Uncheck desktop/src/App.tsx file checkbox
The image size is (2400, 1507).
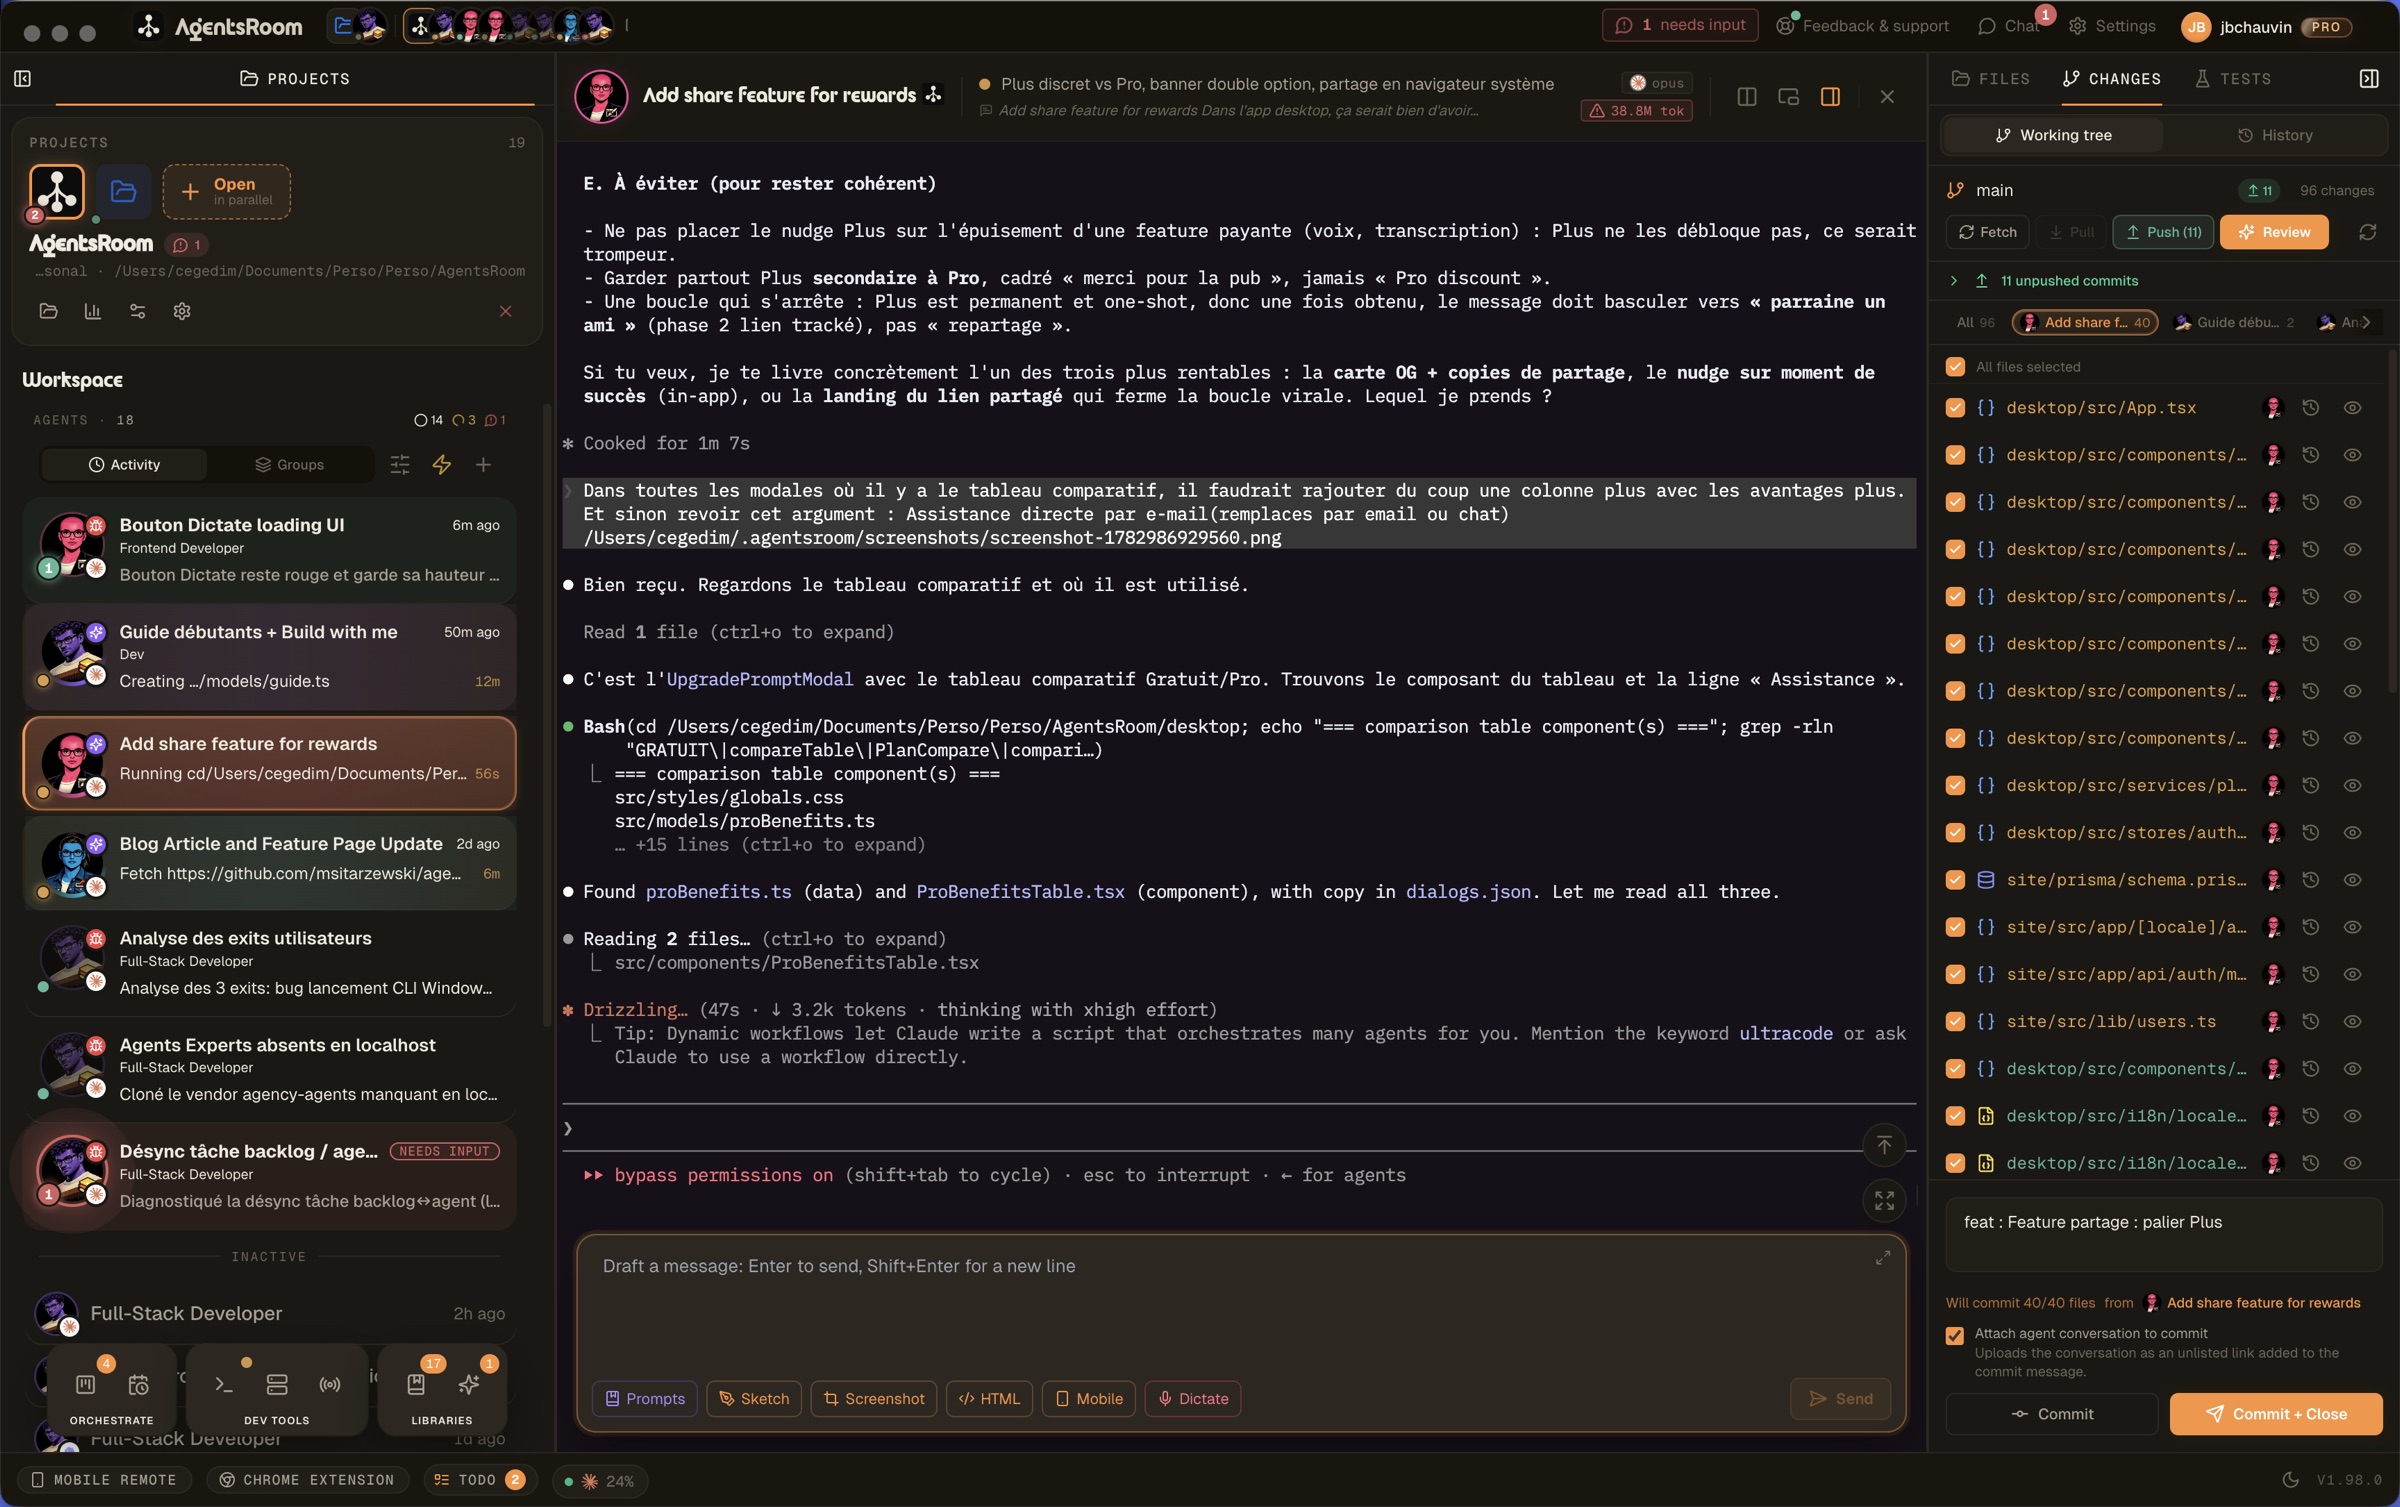pos(1955,408)
